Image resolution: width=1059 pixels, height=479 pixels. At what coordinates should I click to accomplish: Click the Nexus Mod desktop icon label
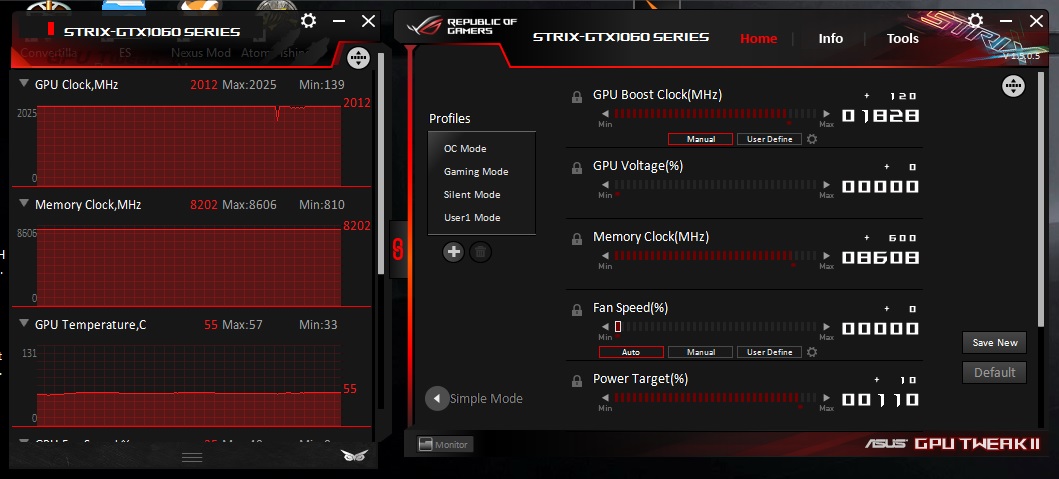[x=201, y=53]
